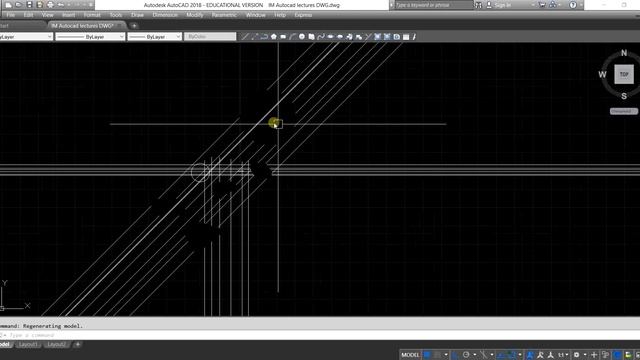640x360 pixels.
Task: Open the View menu
Action: (48, 15)
